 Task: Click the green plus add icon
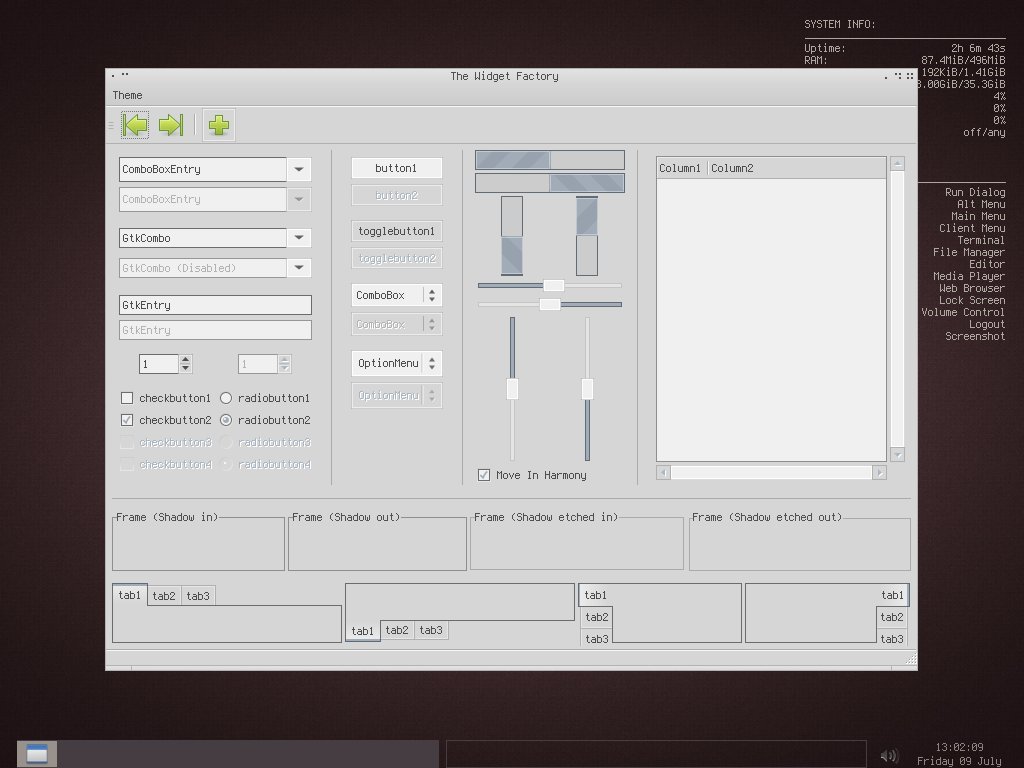[219, 125]
